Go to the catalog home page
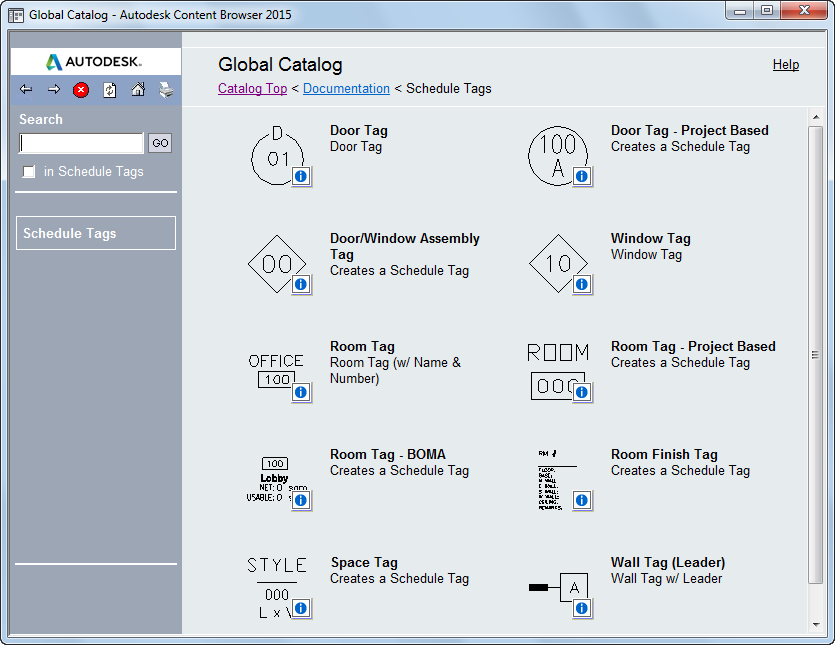This screenshot has width=835, height=645. pos(138,89)
